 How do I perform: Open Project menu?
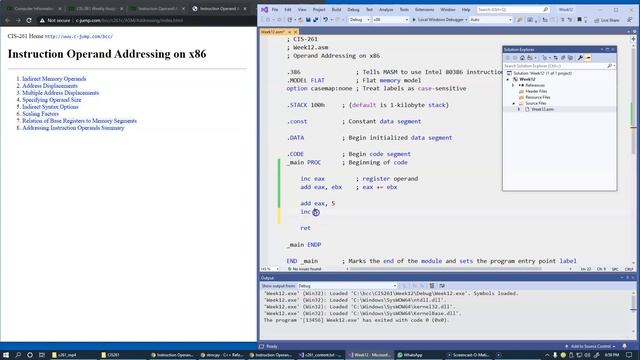pyautogui.click(x=319, y=9)
